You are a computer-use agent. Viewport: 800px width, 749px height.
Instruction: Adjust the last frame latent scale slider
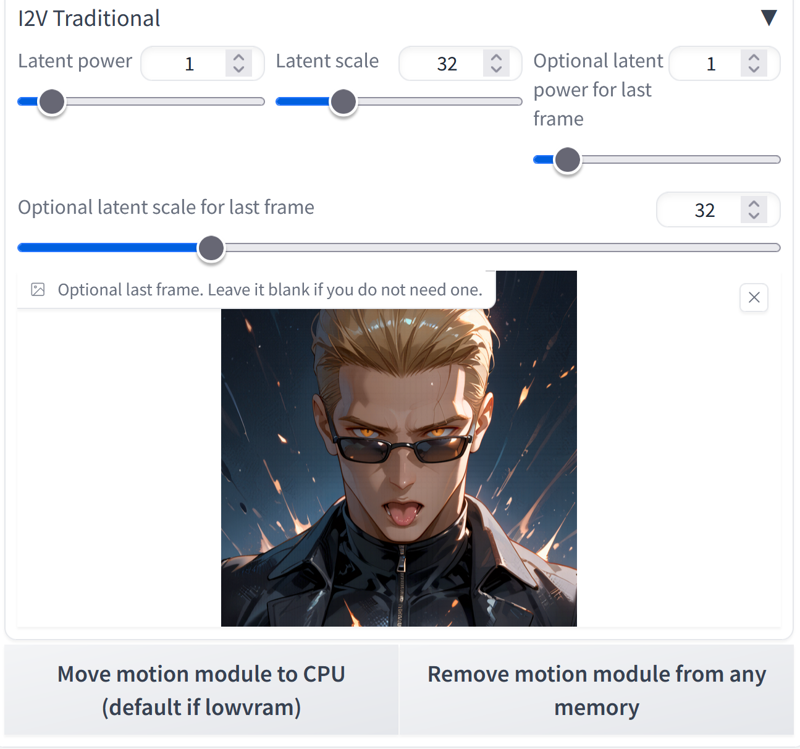[x=211, y=248]
